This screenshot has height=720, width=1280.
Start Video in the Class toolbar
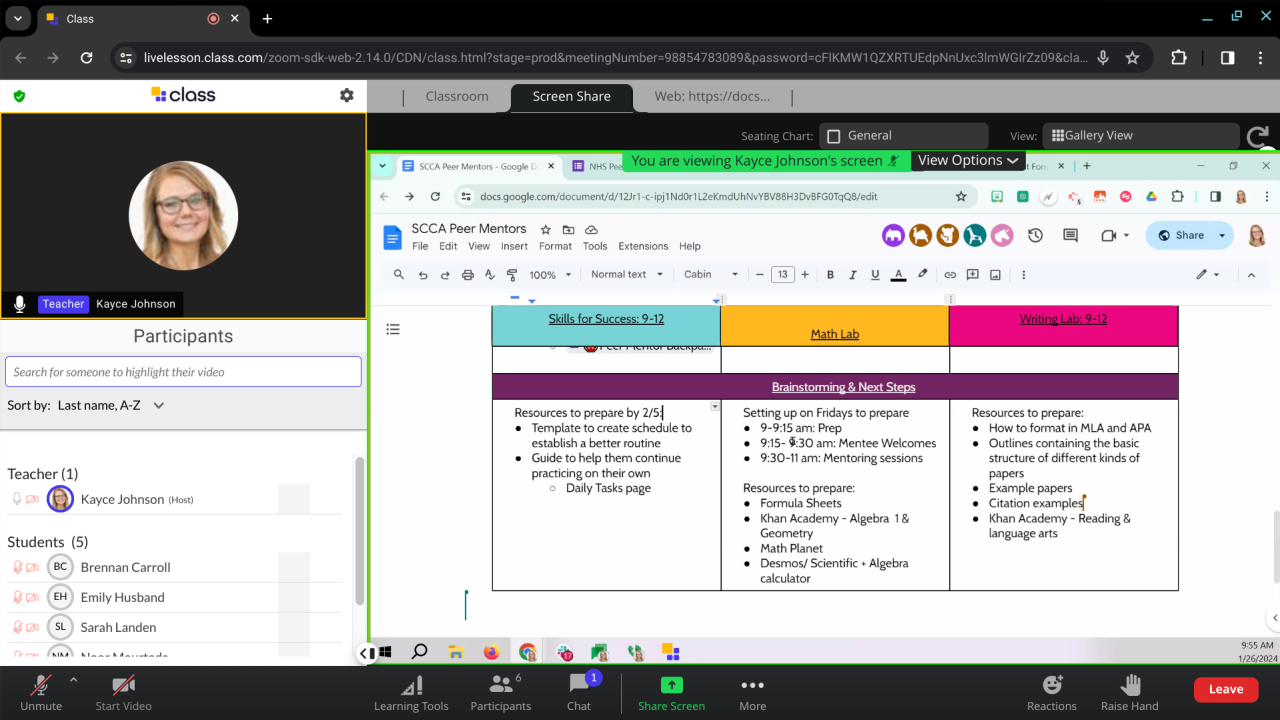pyautogui.click(x=123, y=692)
